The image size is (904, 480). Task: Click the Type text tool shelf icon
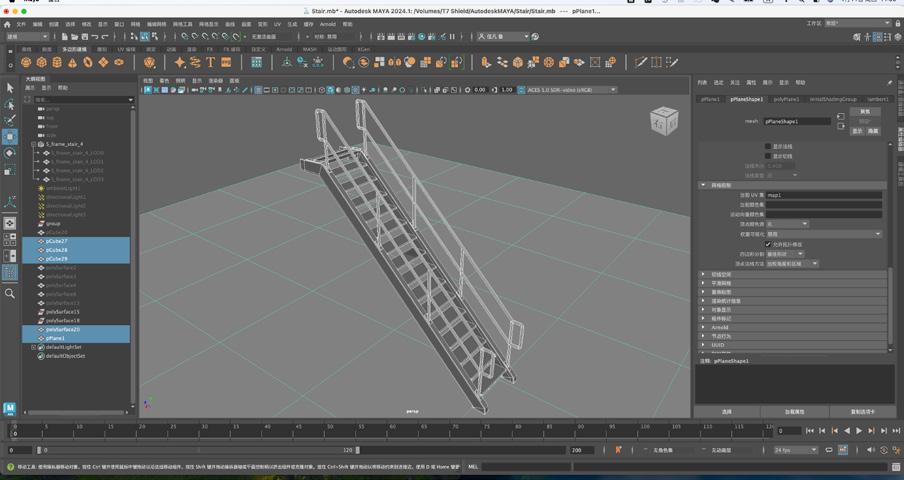point(210,62)
